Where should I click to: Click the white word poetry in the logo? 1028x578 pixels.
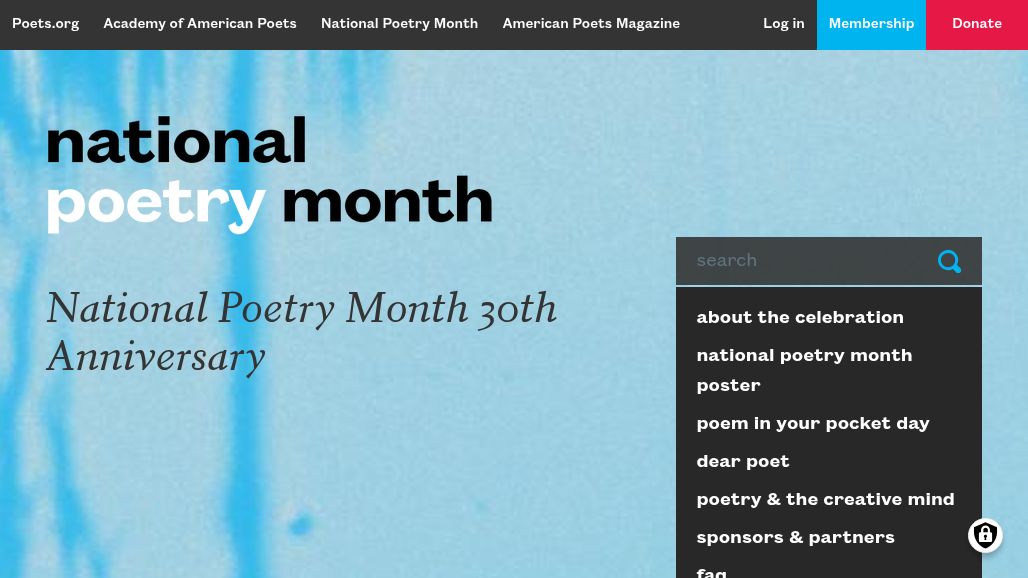(156, 204)
